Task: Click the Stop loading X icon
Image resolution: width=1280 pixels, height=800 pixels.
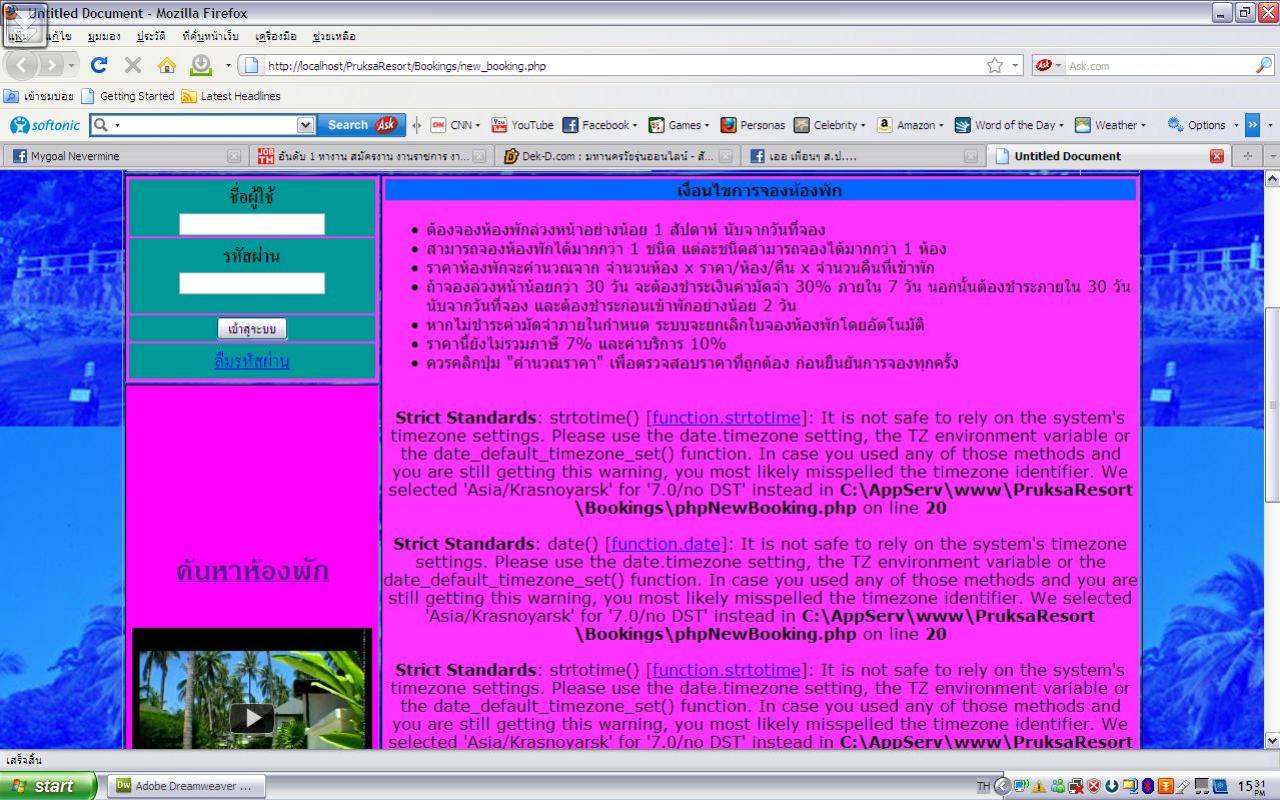Action: click(x=133, y=65)
